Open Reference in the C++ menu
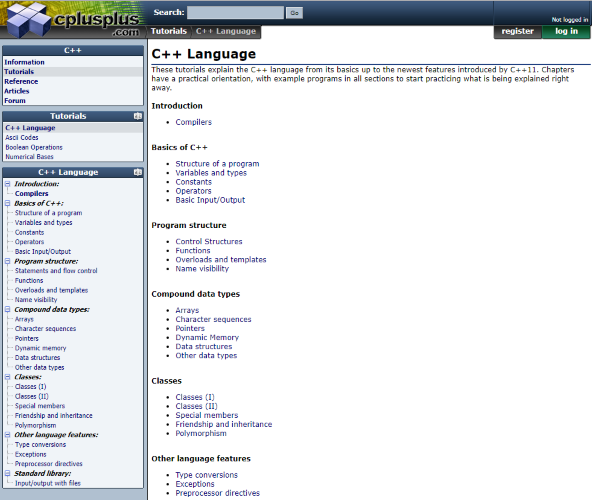This screenshot has height=500, width=592. pyautogui.click(x=21, y=81)
